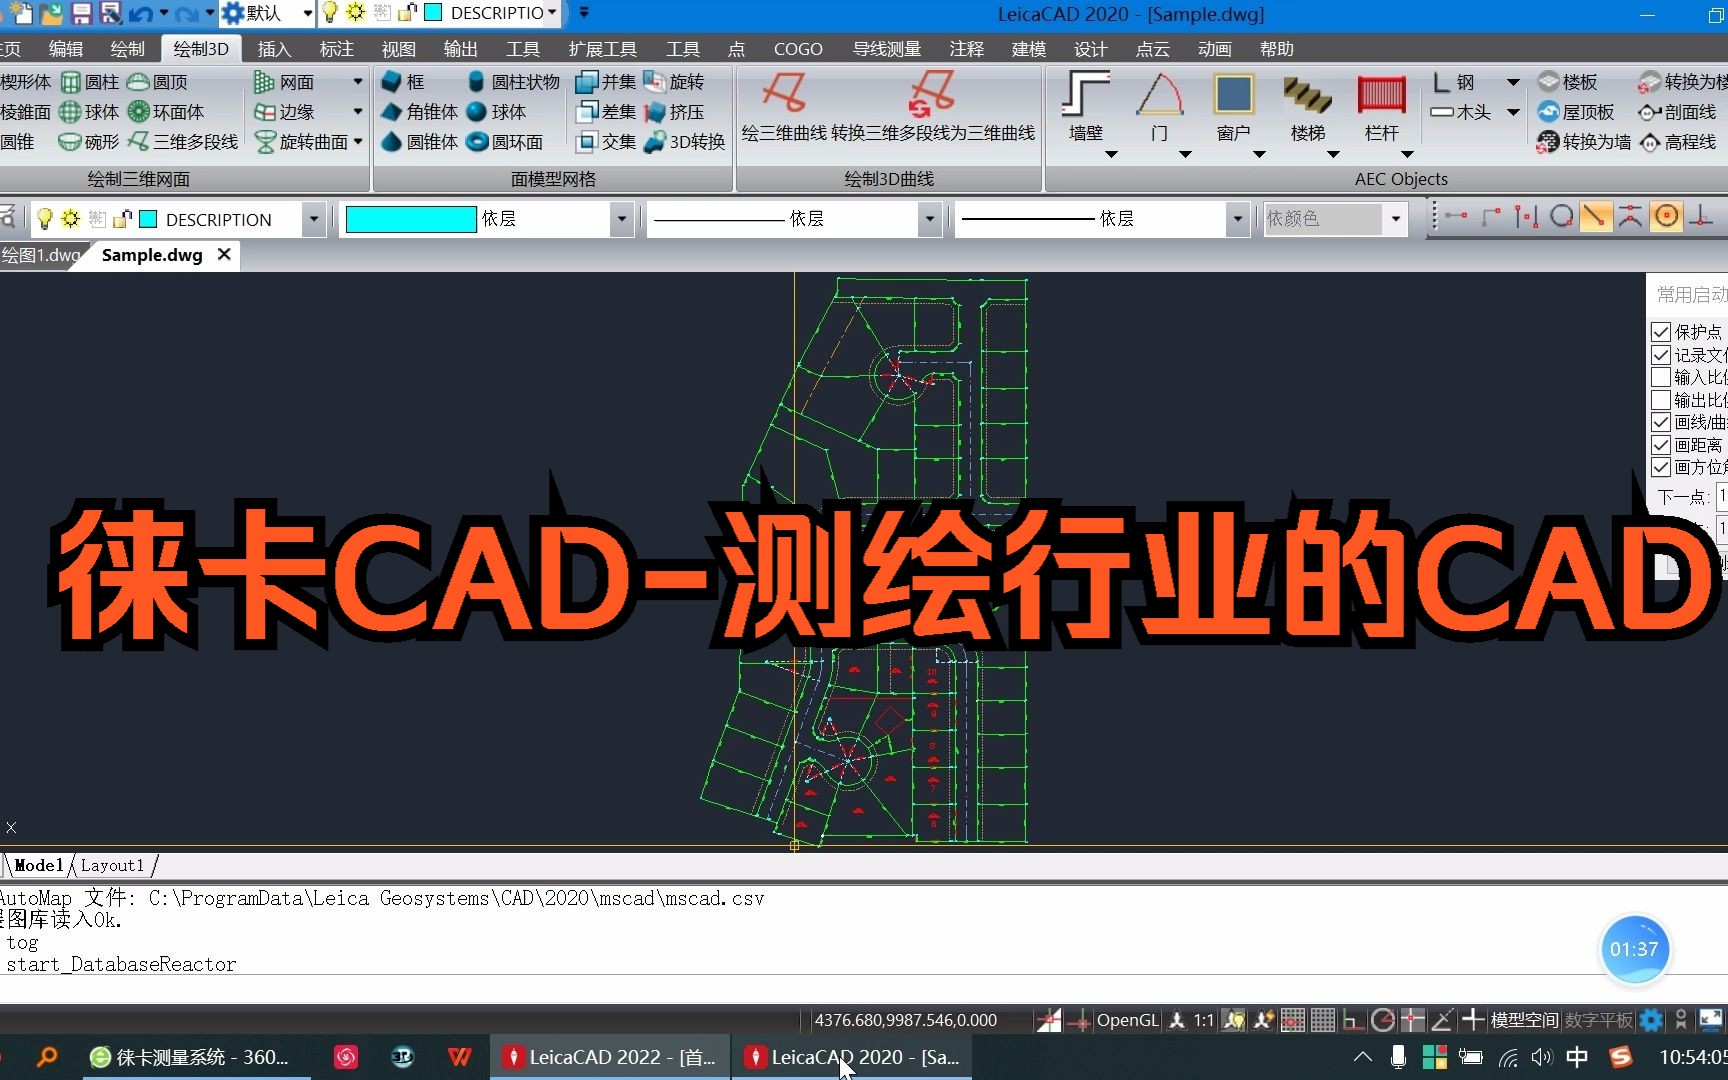Close the Sample.dwg tab
Viewport: 1728px width, 1080px height.
click(224, 254)
